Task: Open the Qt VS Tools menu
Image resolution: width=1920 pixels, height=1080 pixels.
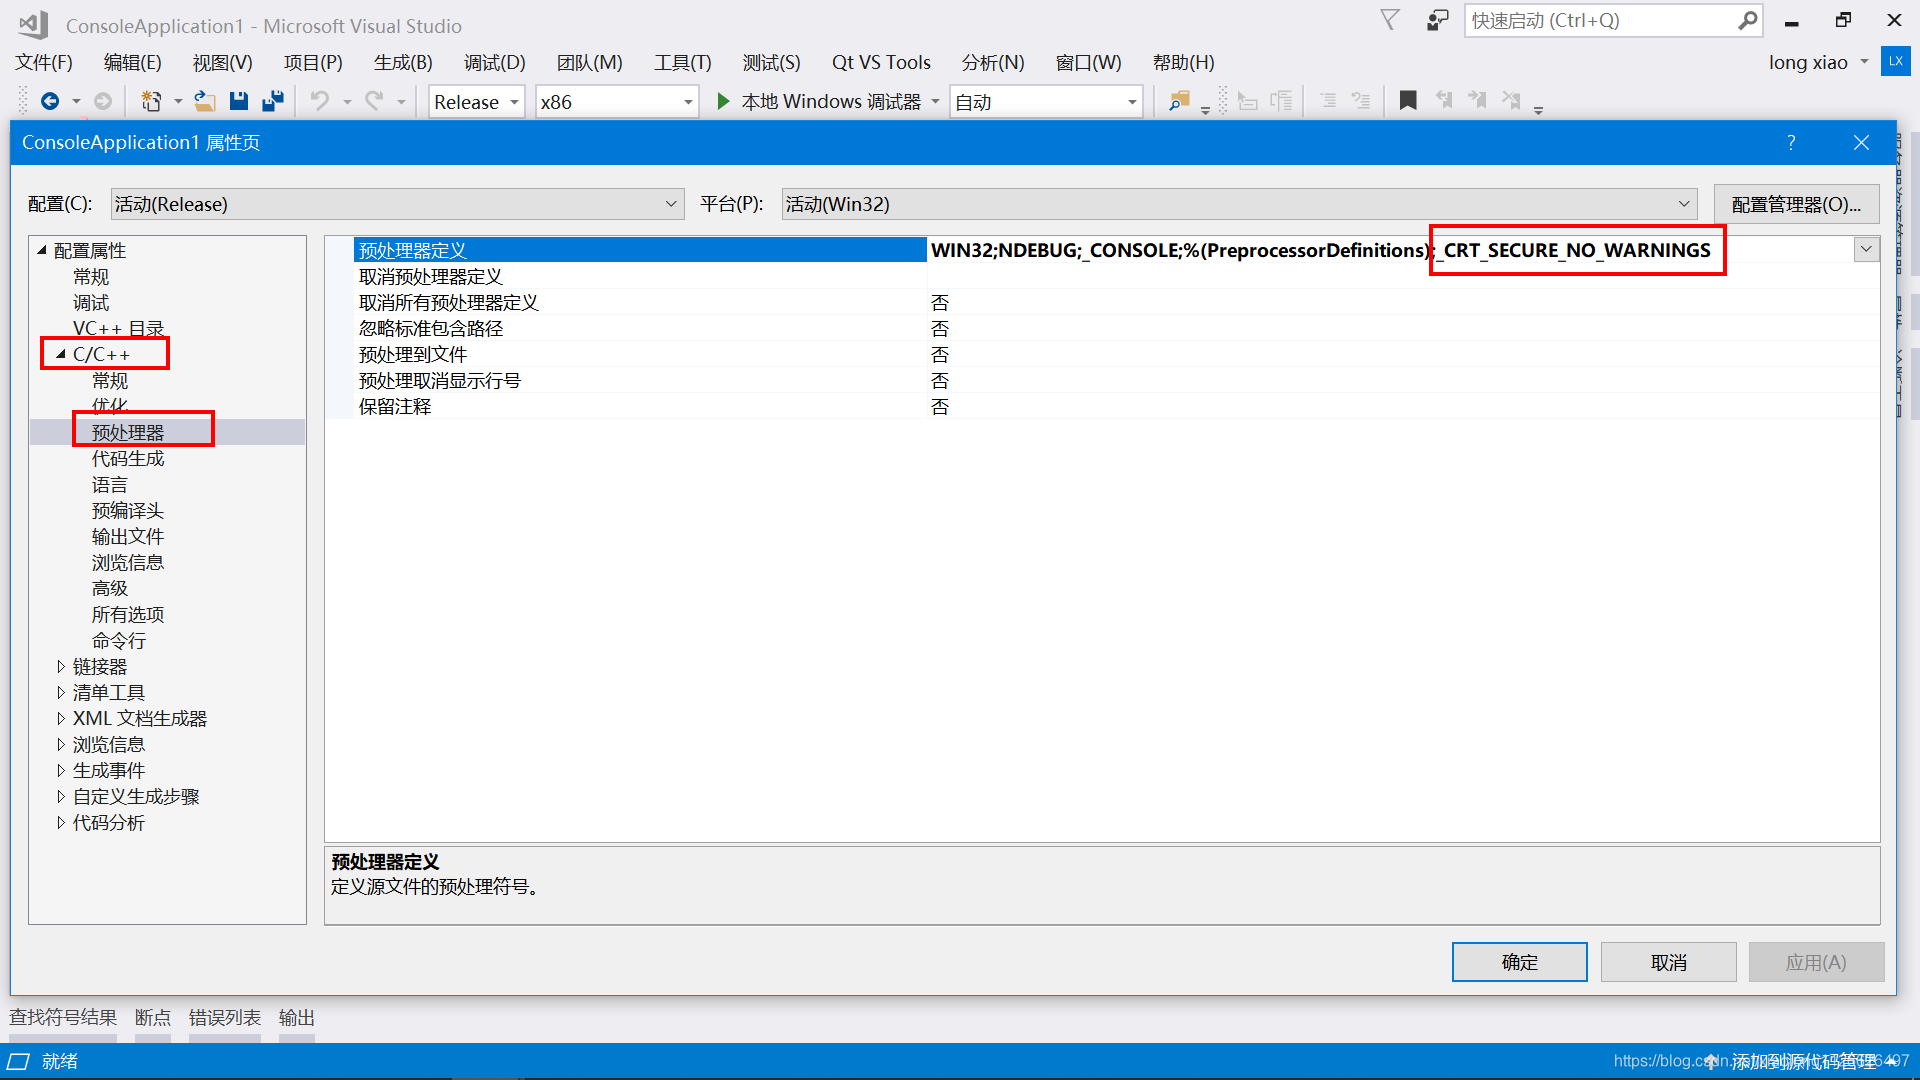Action: click(880, 62)
